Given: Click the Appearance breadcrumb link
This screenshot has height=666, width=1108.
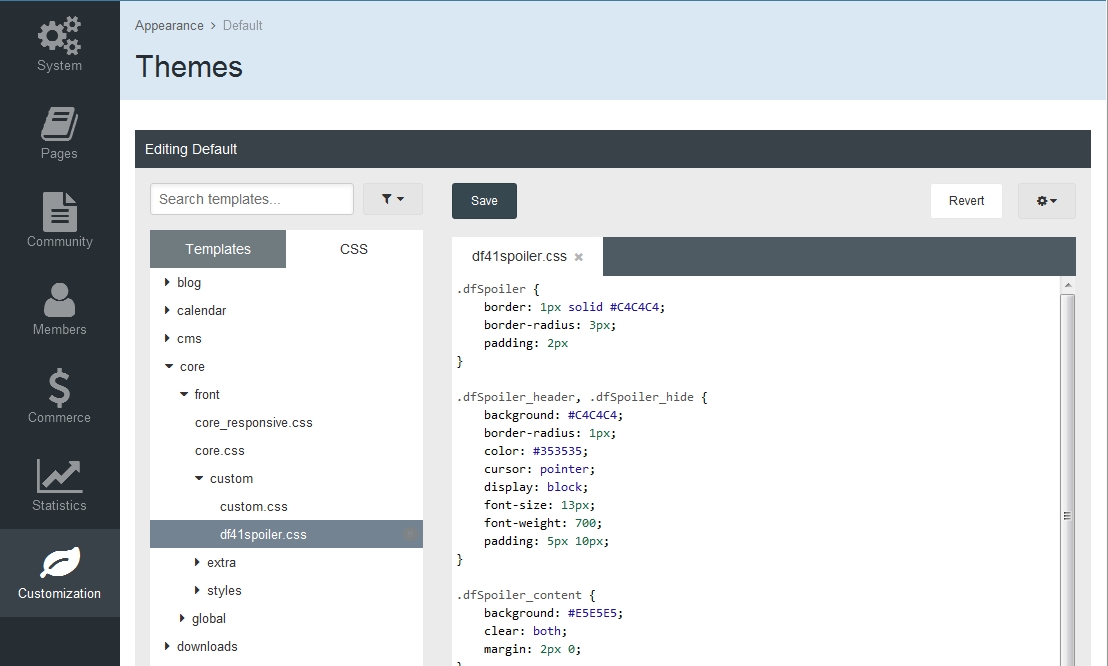Looking at the screenshot, I should pyautogui.click(x=169, y=25).
